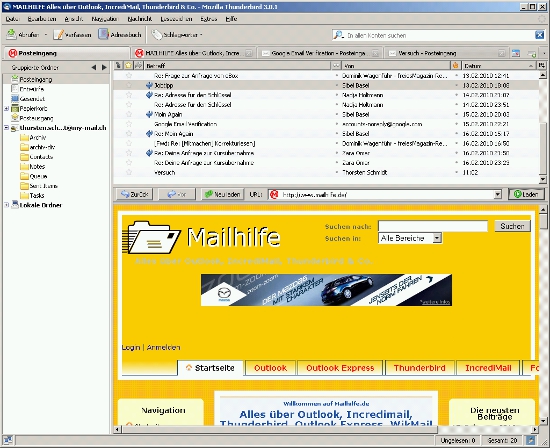The width and height of the screenshot is (550, 448).
Task: Star the Re: Moin Again message
Action: 129,134
